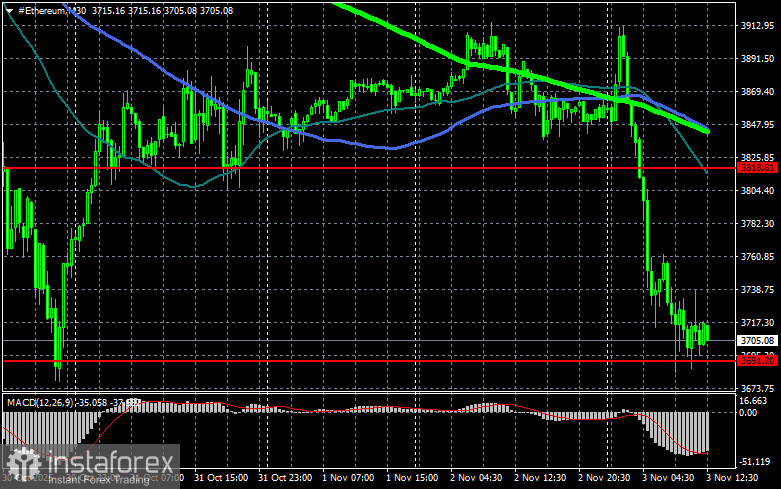Select the red 3818.81 price level label
781x489 pixels.
click(757, 168)
